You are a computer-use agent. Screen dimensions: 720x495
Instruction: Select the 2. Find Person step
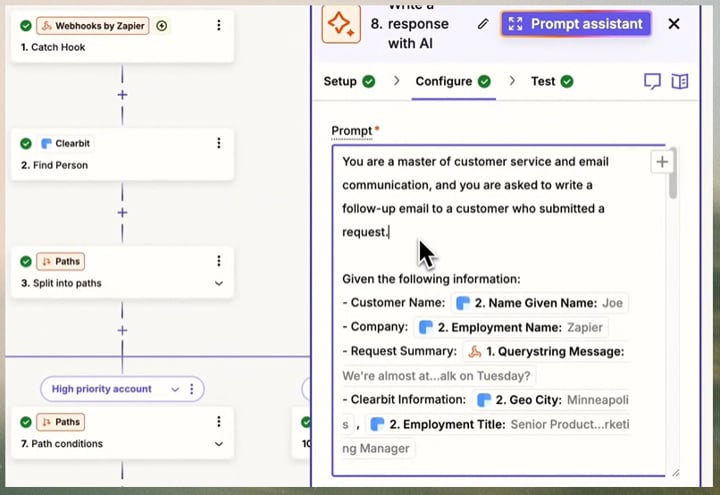(122, 154)
